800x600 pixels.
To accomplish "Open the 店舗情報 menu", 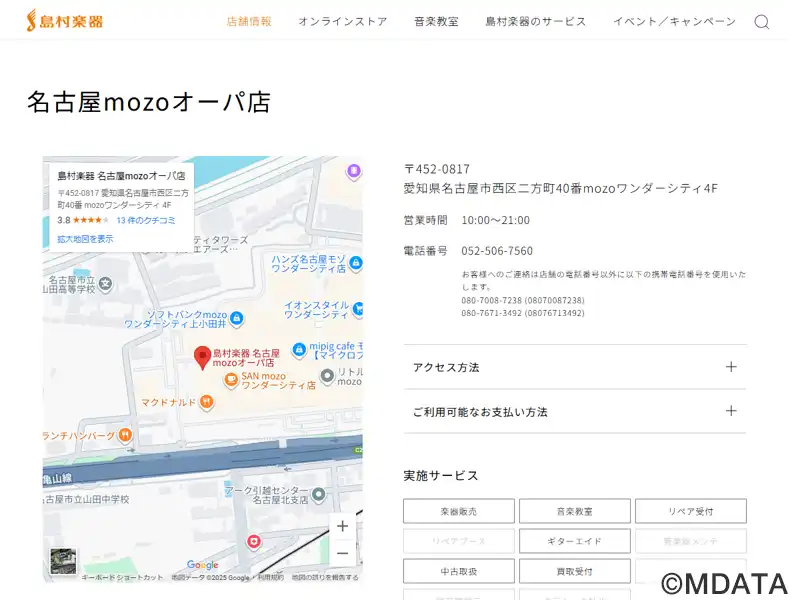I will [249, 21].
